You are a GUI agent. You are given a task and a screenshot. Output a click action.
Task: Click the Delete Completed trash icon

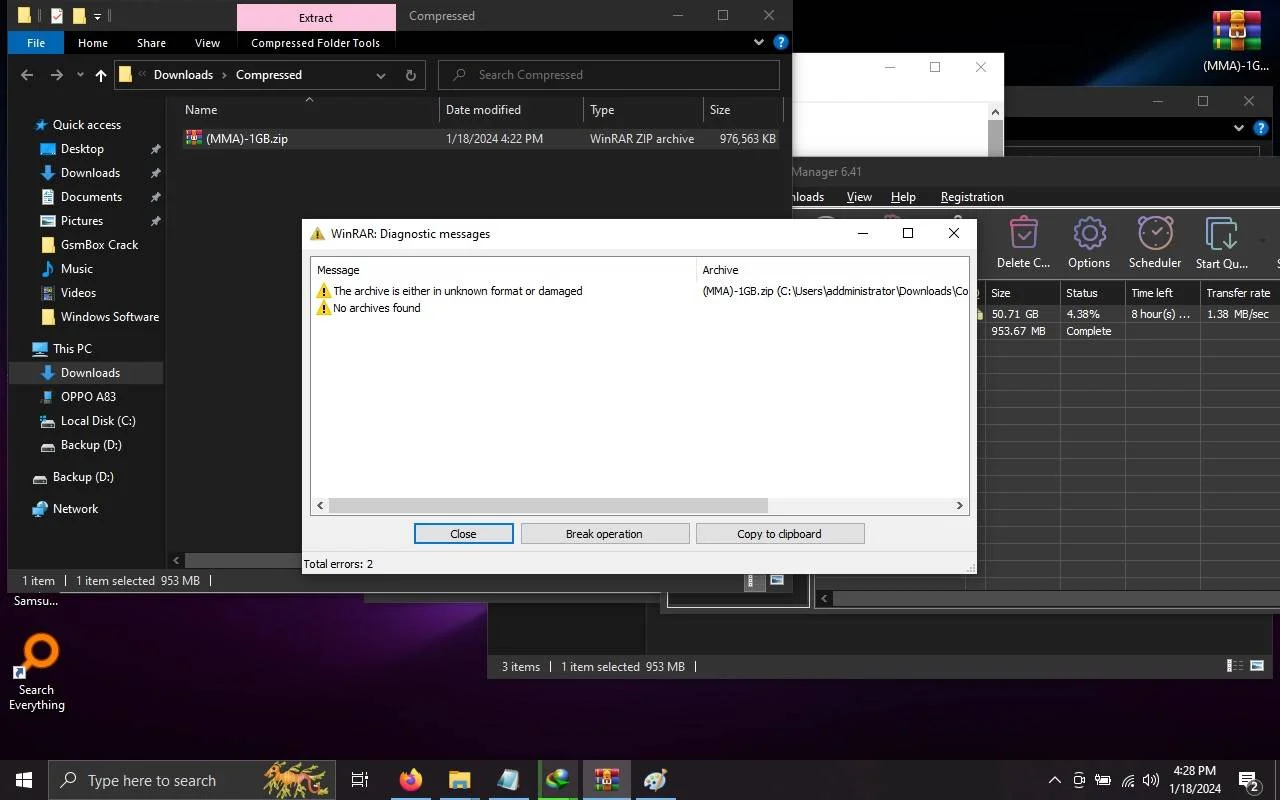(1023, 243)
